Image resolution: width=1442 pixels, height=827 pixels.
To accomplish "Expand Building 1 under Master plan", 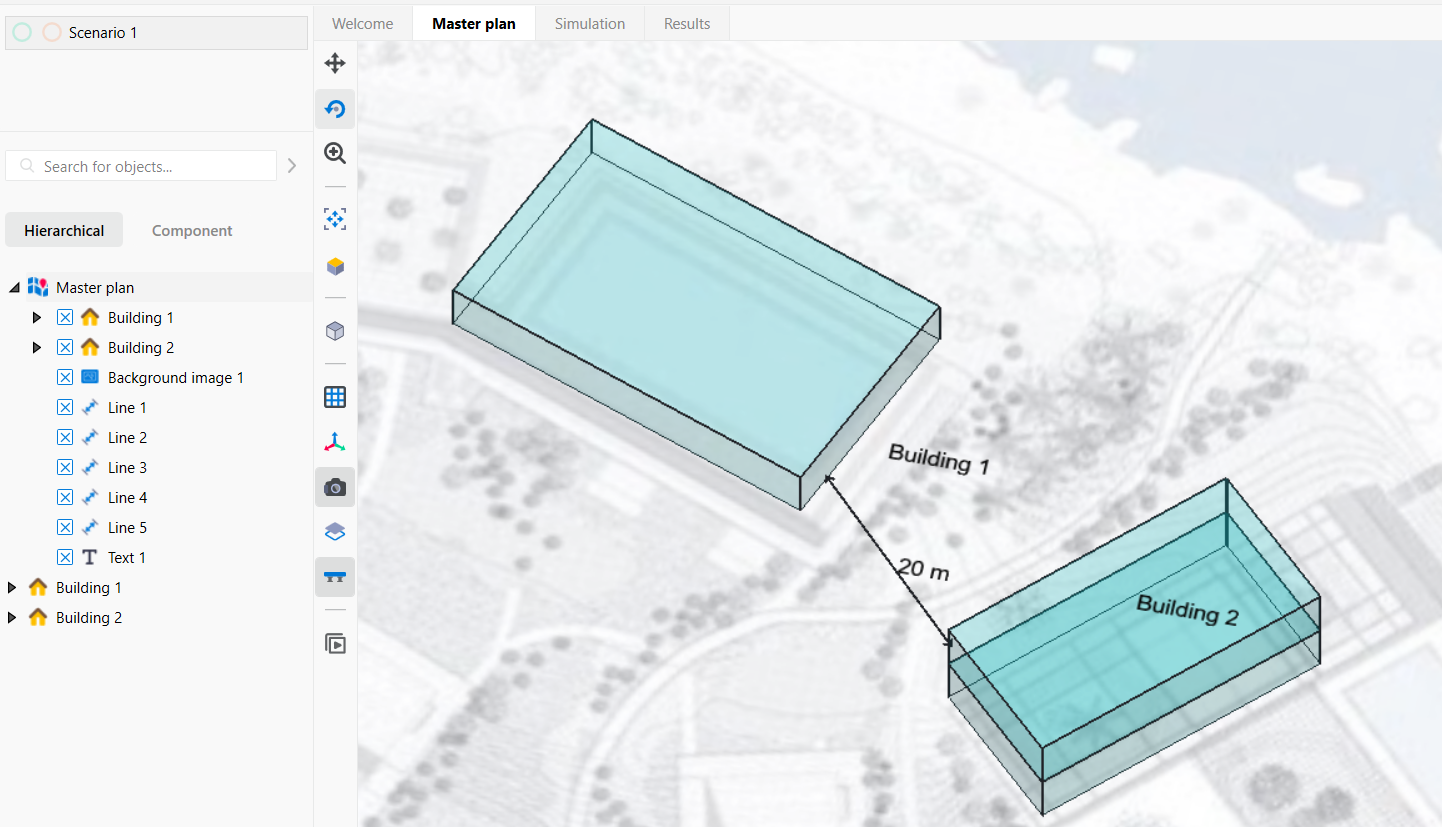I will 37,318.
